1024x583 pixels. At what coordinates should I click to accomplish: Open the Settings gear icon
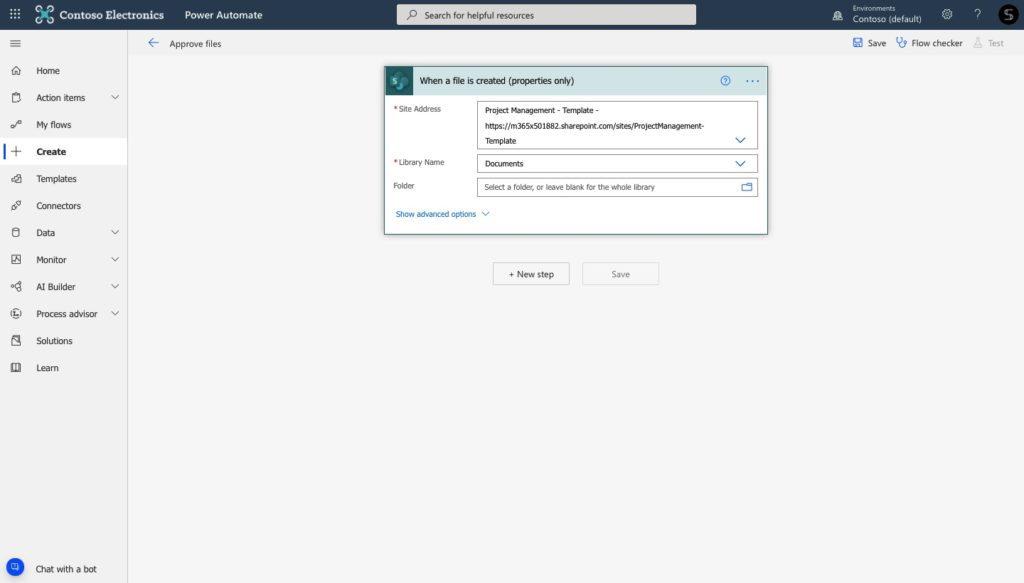tap(947, 14)
